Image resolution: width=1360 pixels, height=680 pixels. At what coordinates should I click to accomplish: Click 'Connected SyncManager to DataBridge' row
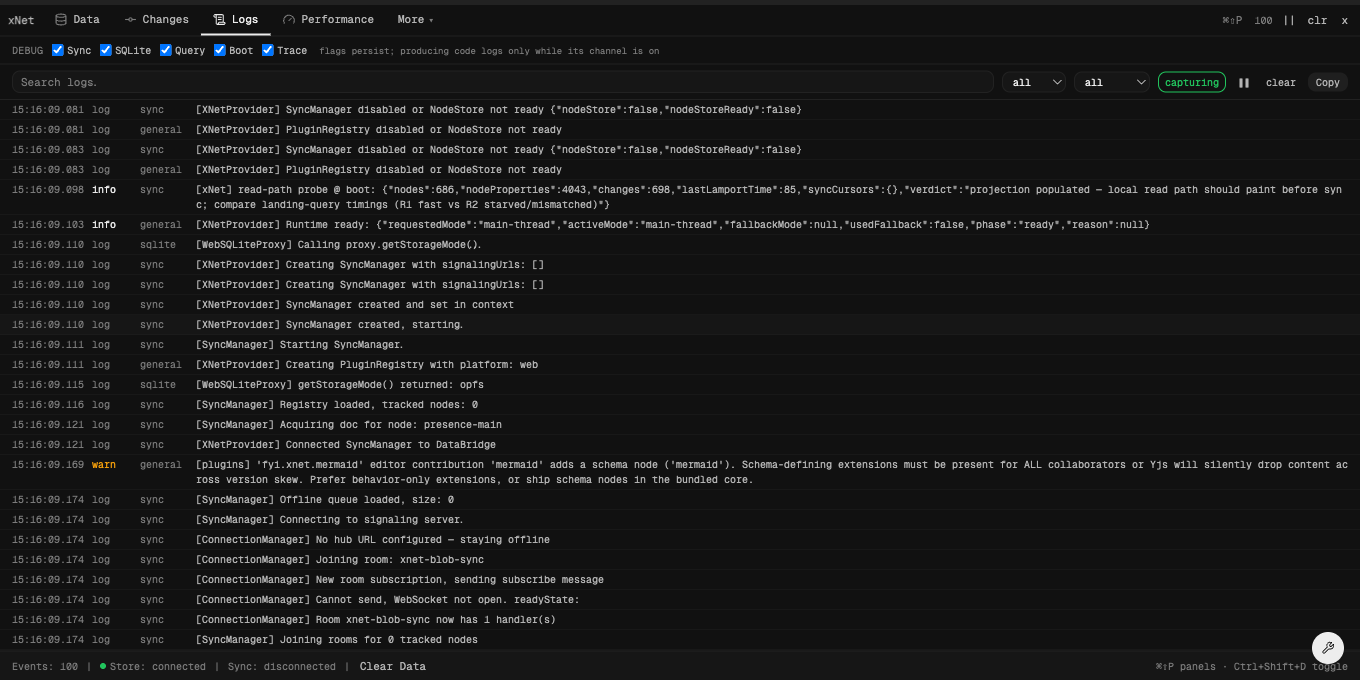click(680, 445)
